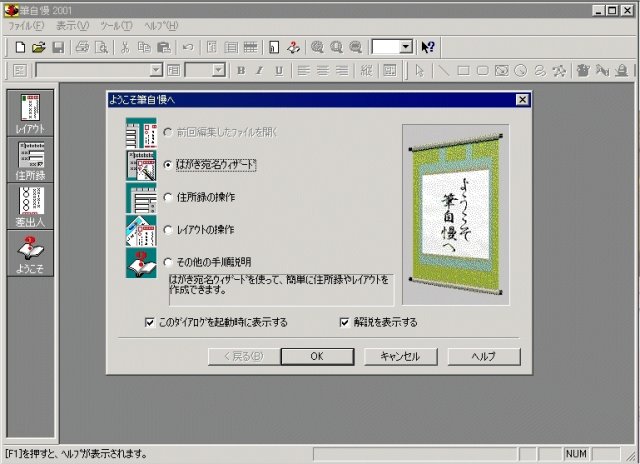Viewport: 640px width, 464px height.
Task: Save the file with the floppy disk icon
Action: [58, 47]
